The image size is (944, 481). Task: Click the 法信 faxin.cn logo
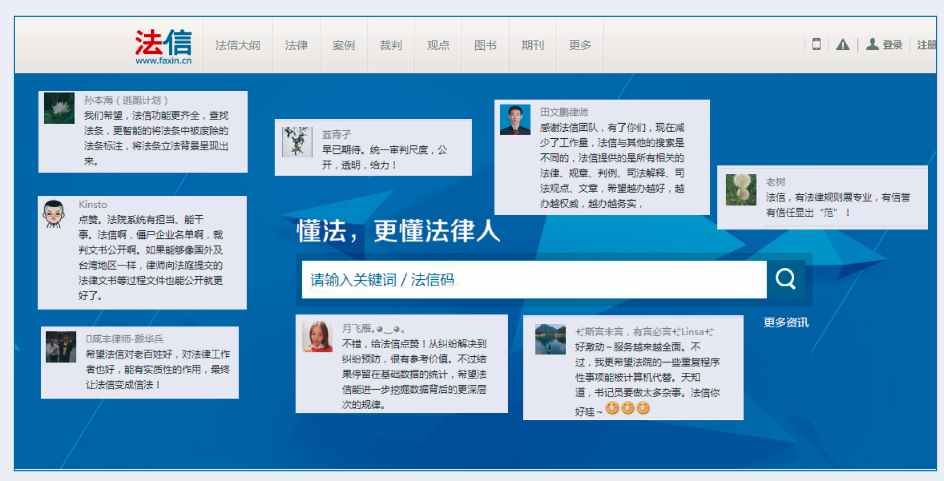point(163,46)
